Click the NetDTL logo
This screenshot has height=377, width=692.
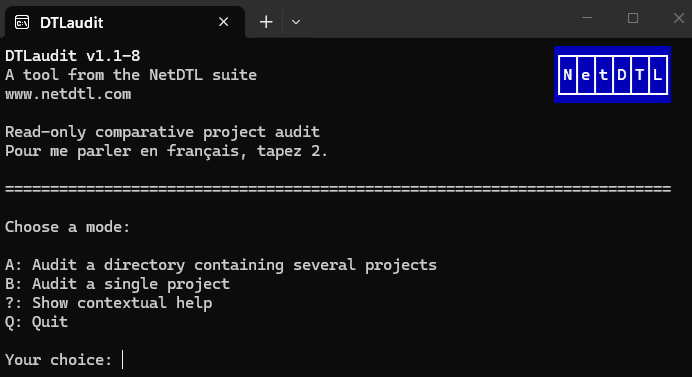point(613,75)
